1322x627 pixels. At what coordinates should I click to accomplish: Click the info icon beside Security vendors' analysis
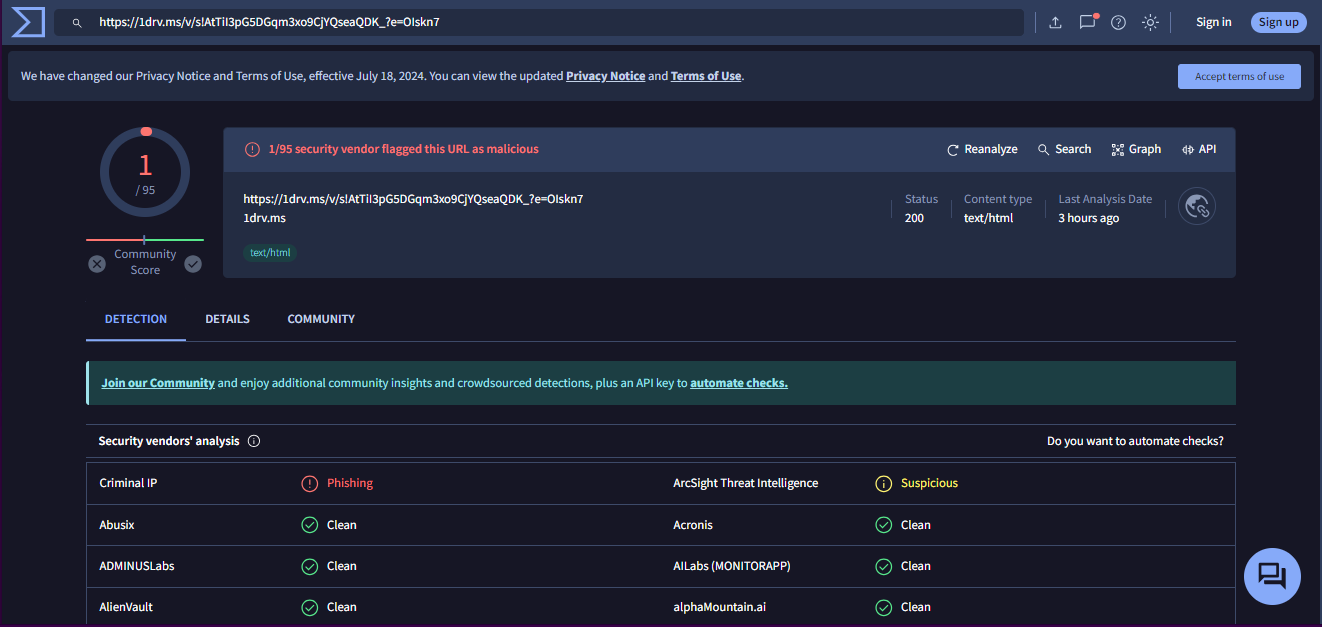254,441
